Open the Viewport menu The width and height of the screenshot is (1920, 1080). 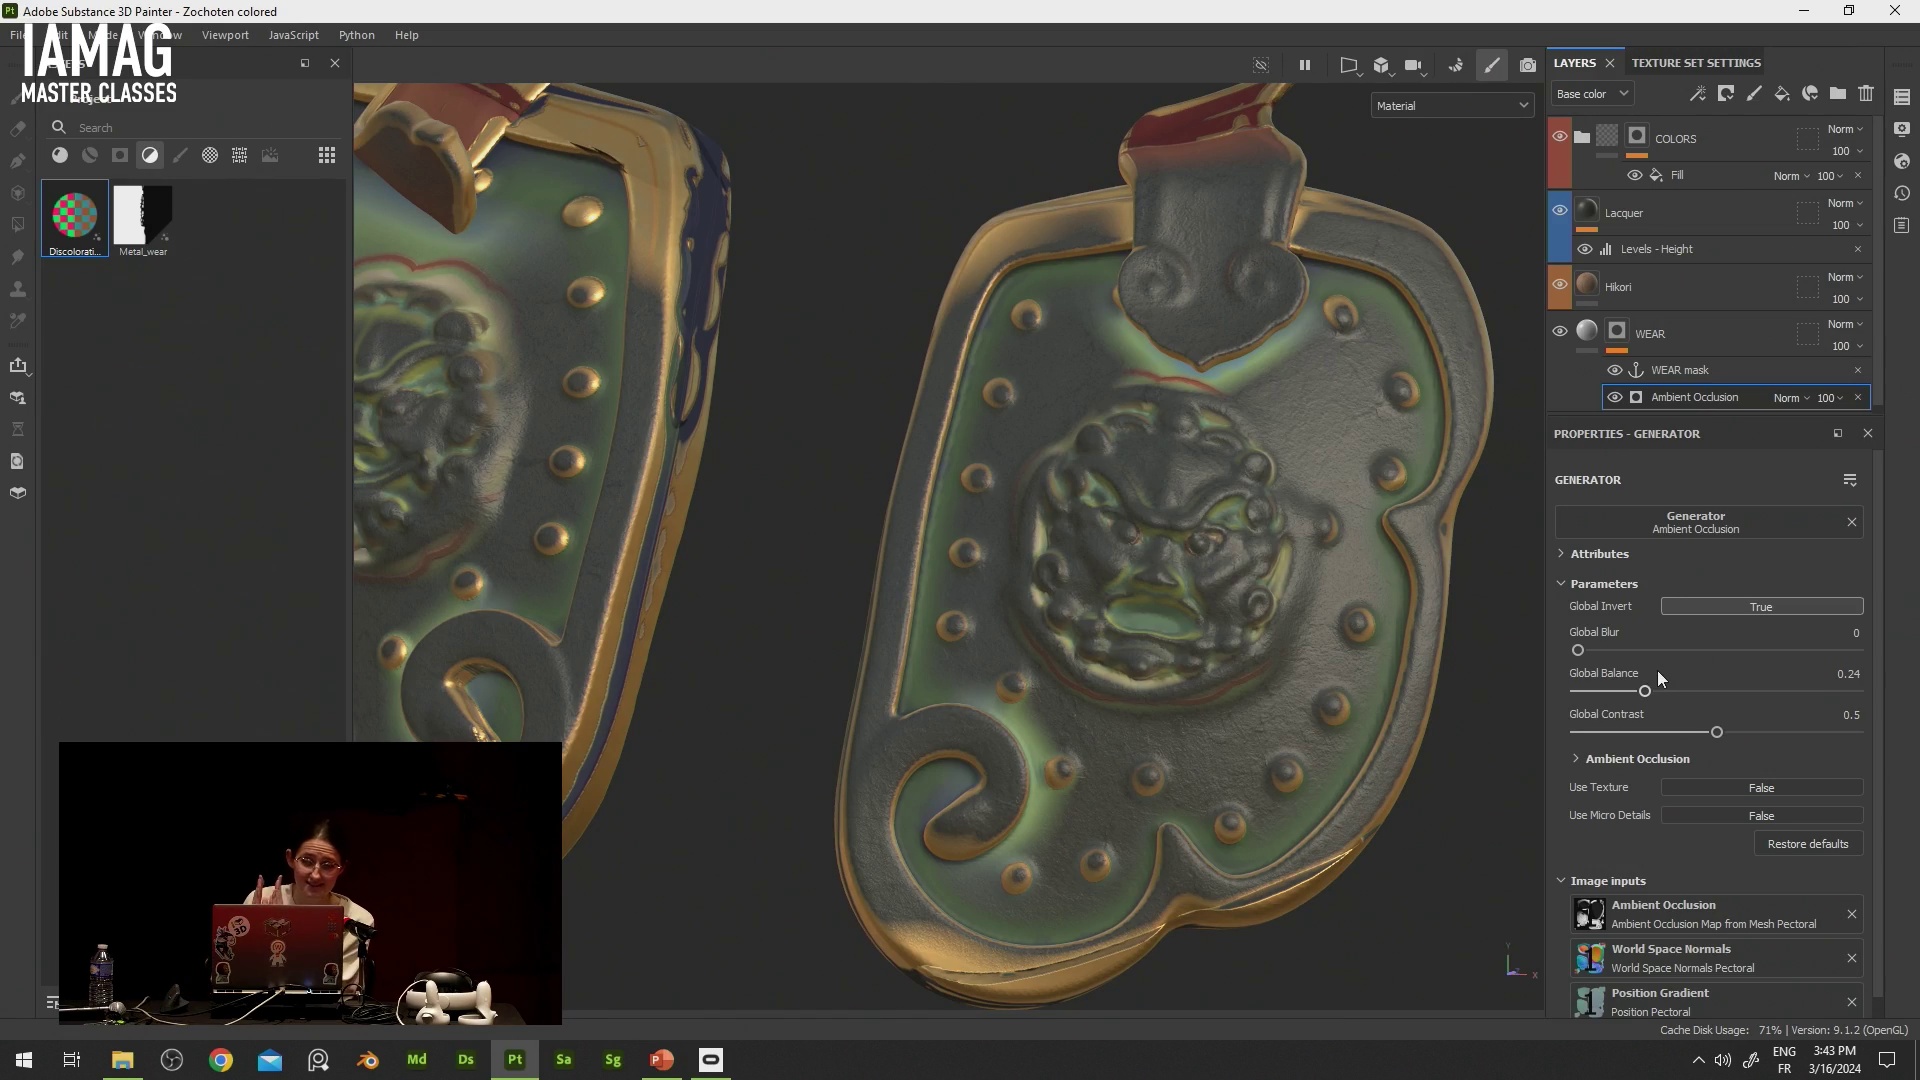point(225,35)
